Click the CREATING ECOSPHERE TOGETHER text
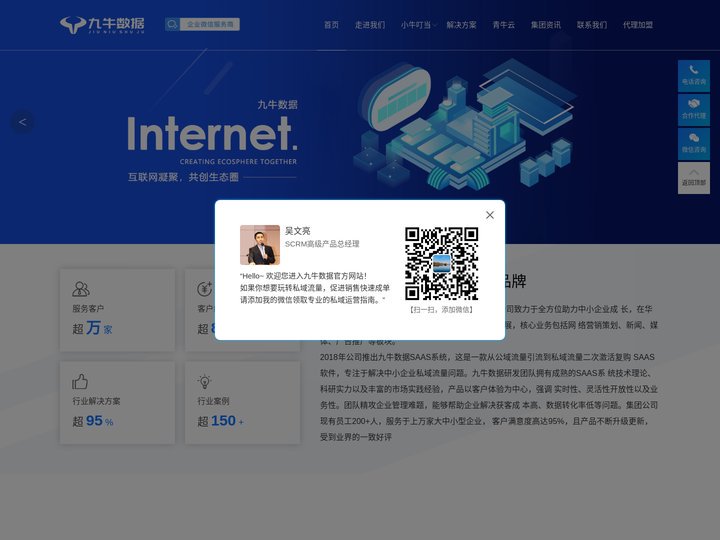The image size is (720, 540). tap(238, 162)
